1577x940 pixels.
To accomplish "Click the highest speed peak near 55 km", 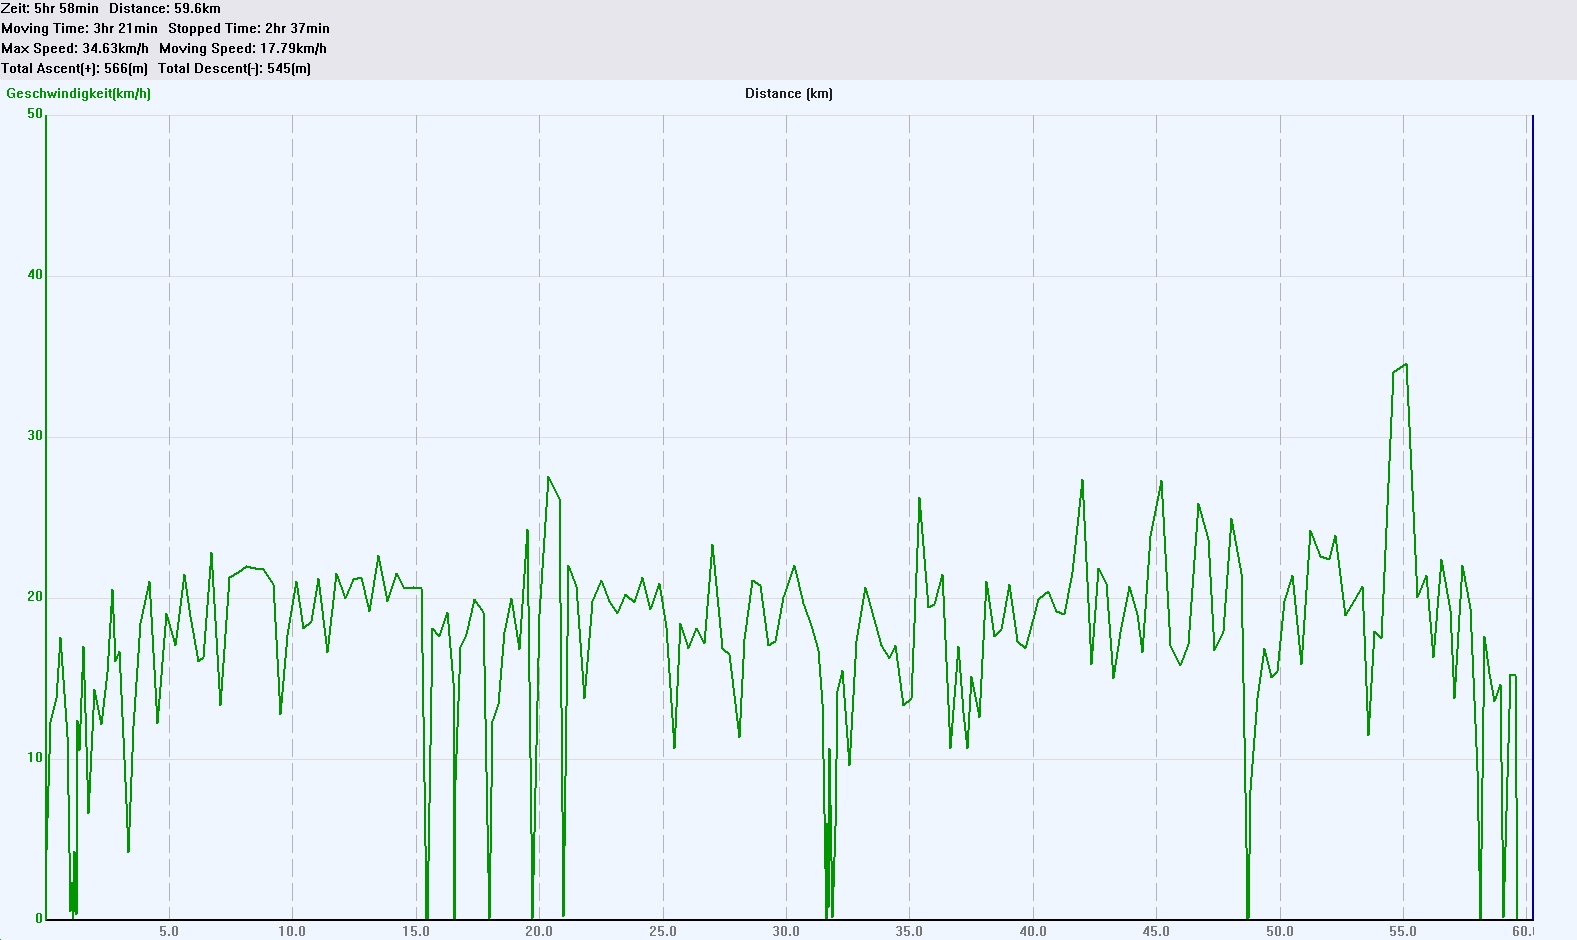I will 1405,364.
